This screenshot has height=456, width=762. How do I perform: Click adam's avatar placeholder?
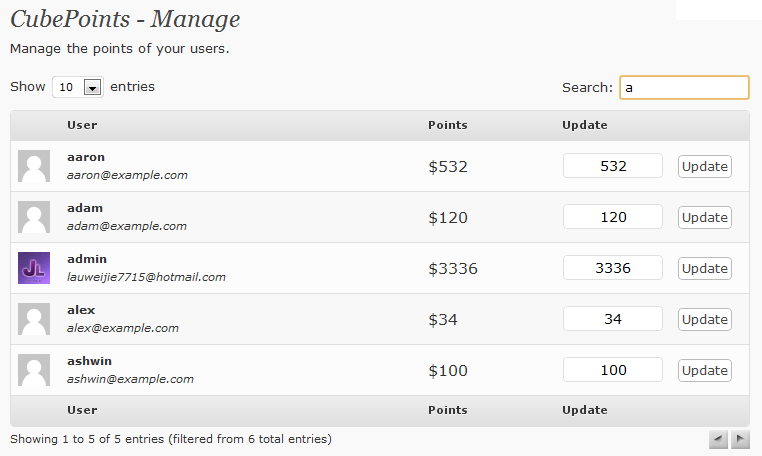click(x=34, y=217)
